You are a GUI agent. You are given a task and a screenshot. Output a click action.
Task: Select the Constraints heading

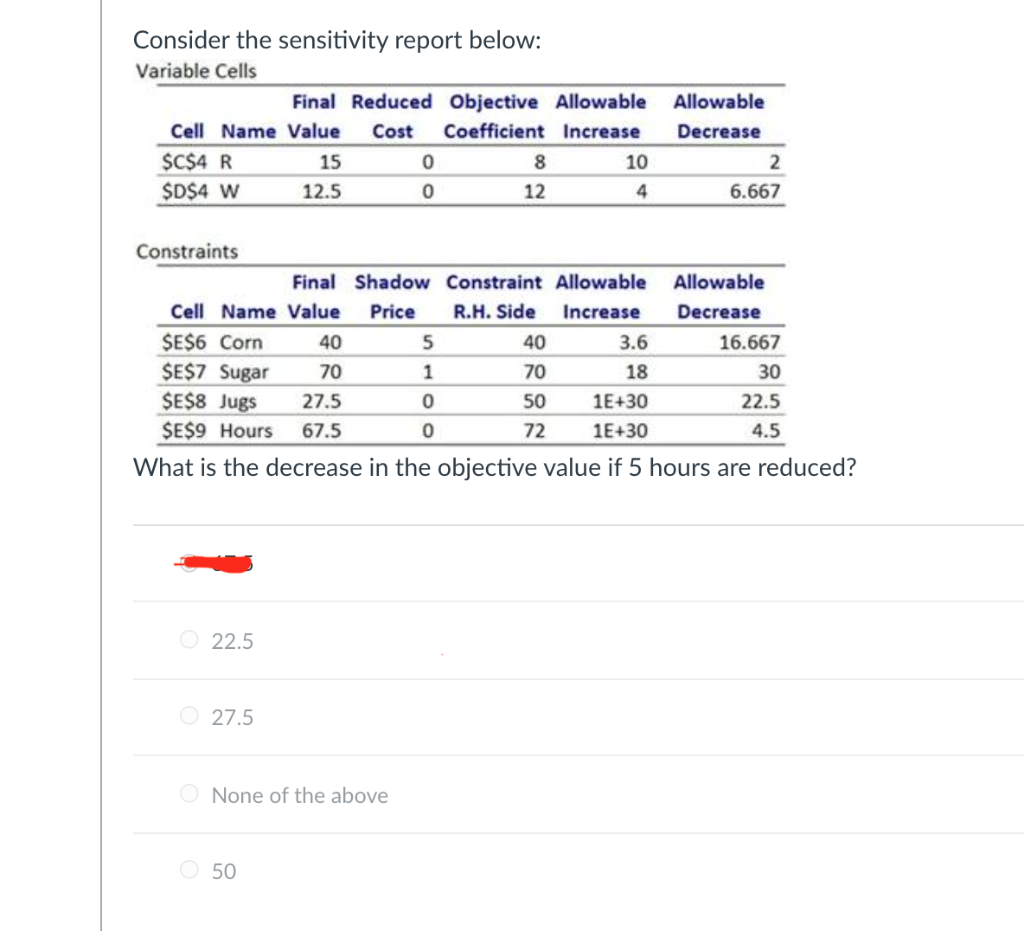(188, 251)
